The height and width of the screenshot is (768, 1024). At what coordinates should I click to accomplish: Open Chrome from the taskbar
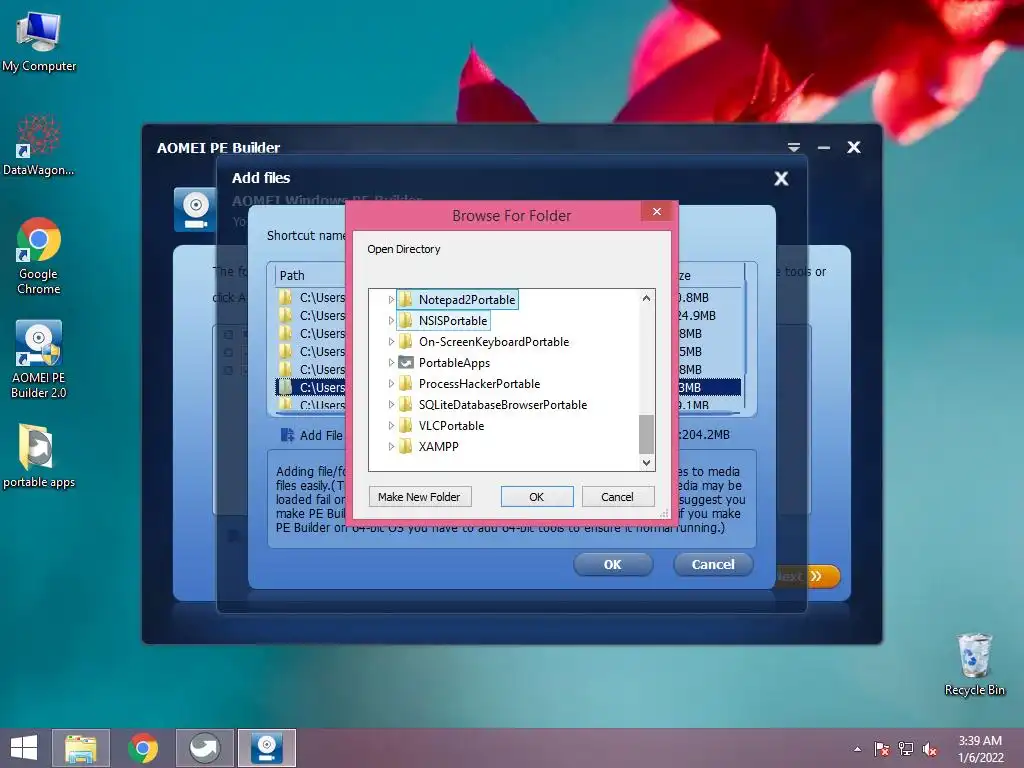coord(143,748)
